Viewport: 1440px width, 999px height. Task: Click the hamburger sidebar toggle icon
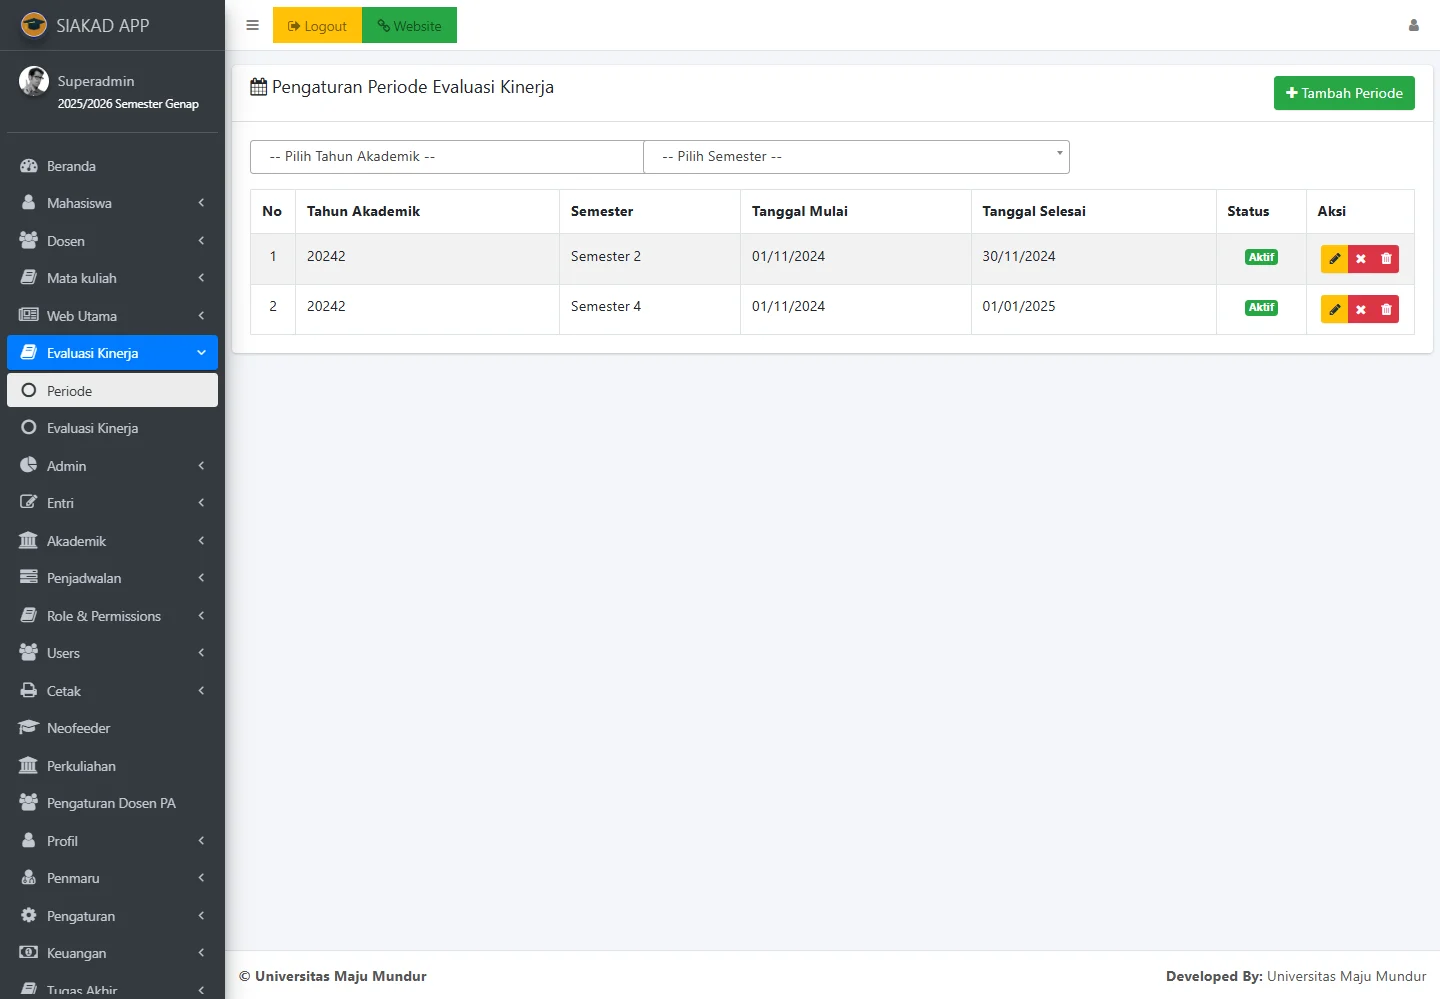pyautogui.click(x=252, y=25)
